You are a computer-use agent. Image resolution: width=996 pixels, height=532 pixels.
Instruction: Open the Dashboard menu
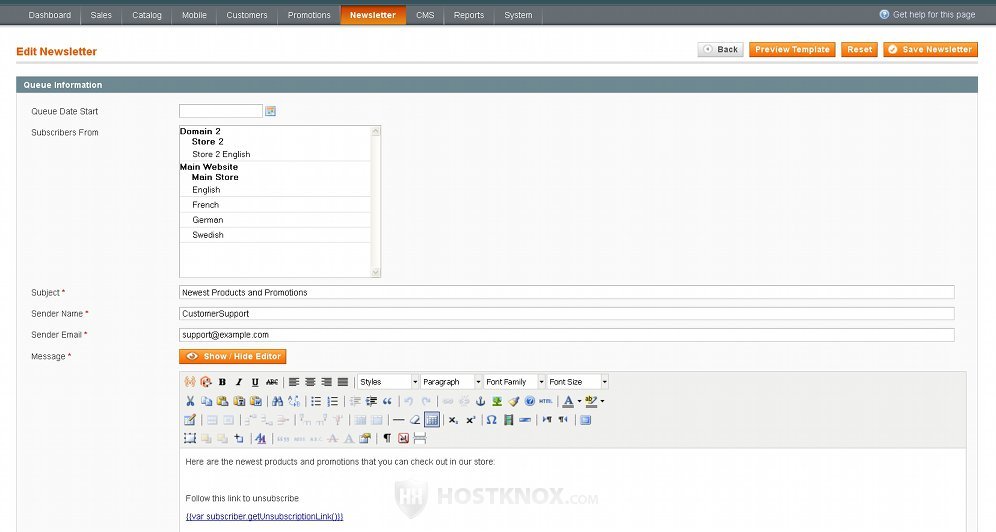coord(50,15)
